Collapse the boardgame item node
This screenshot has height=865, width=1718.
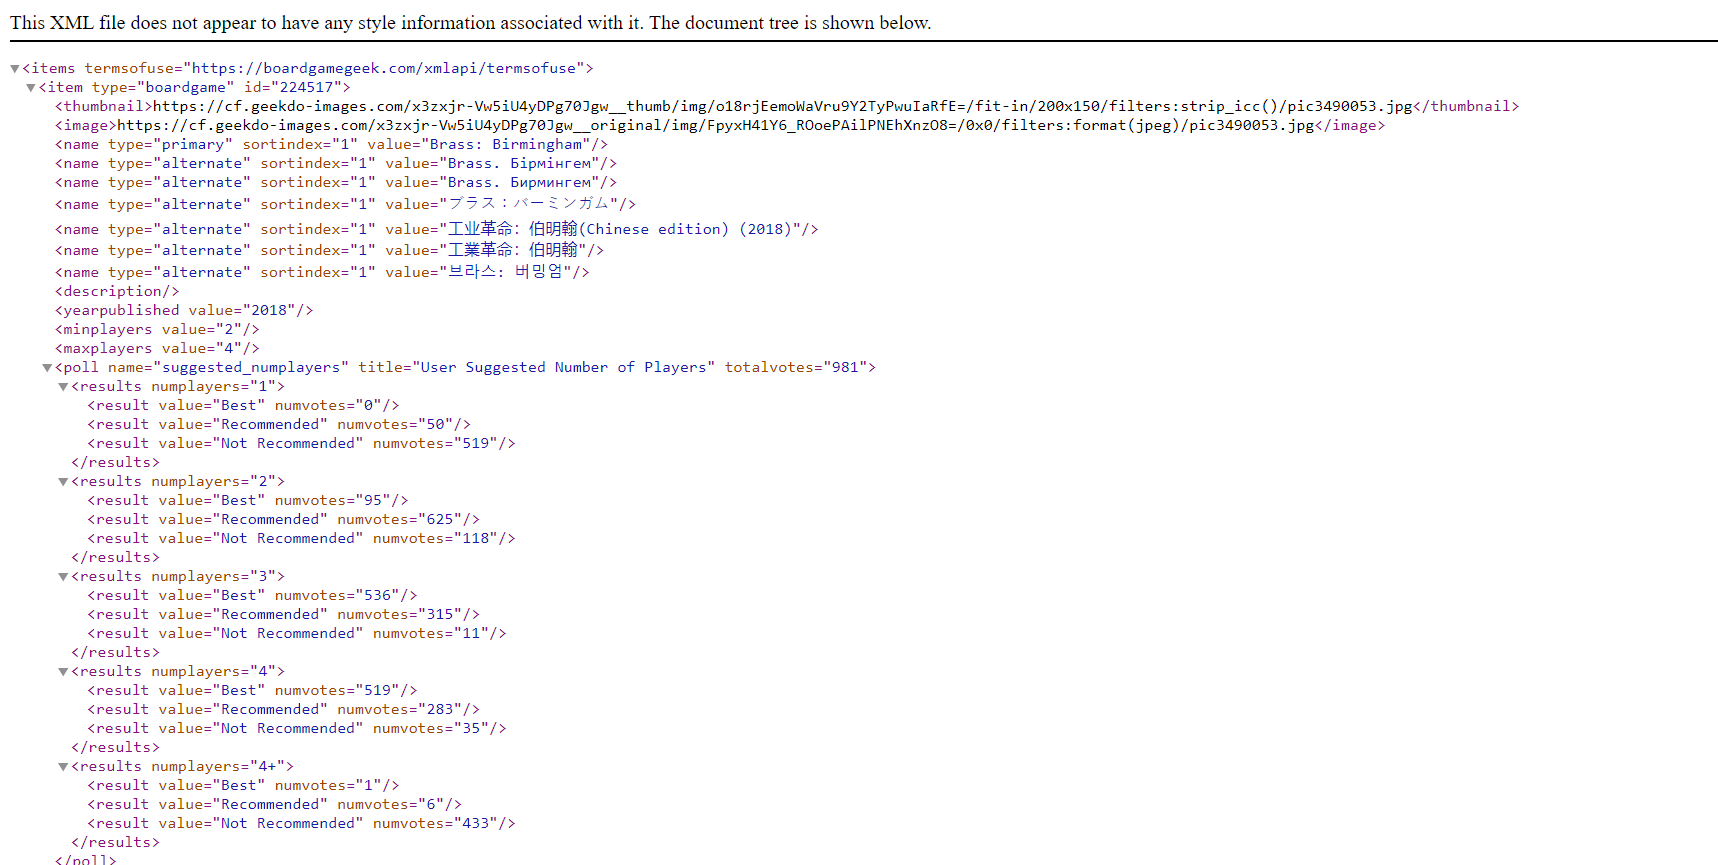31,88
